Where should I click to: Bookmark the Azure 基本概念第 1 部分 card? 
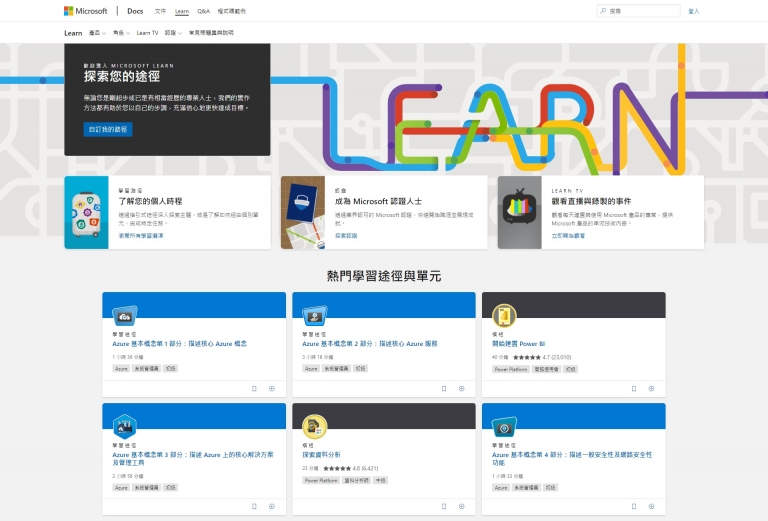coord(254,389)
